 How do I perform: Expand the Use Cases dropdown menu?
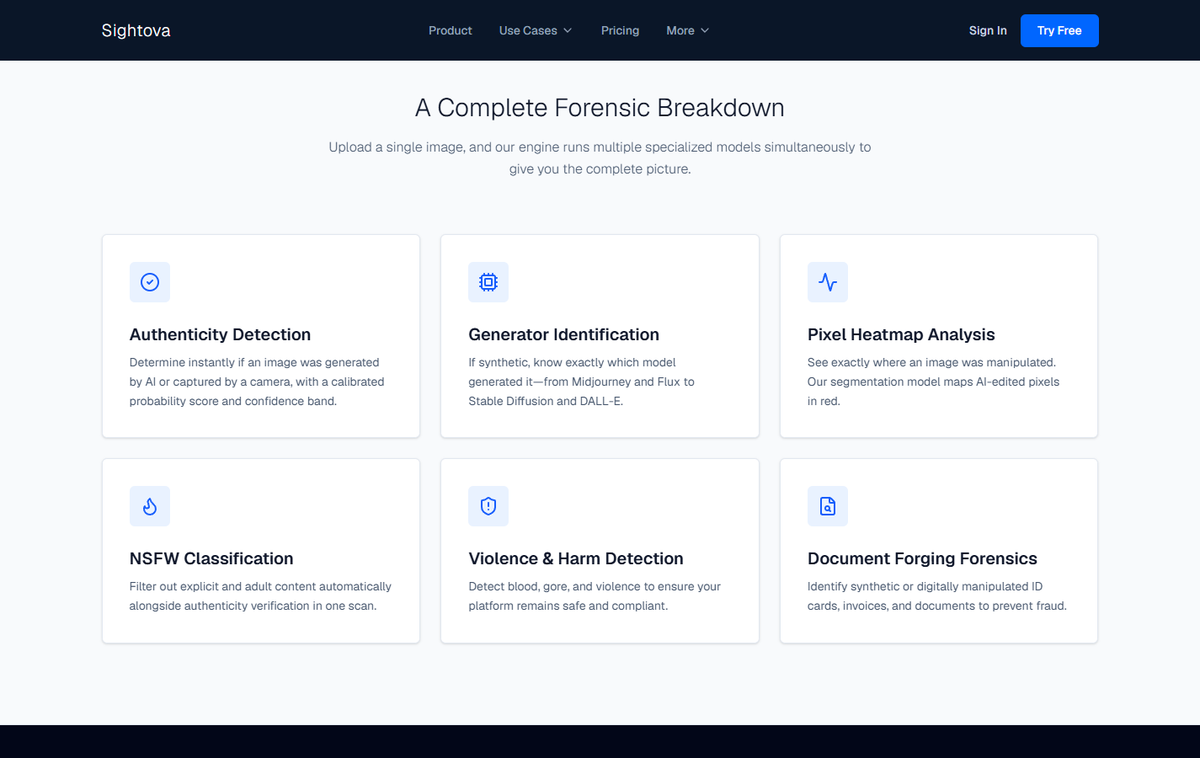pos(536,31)
